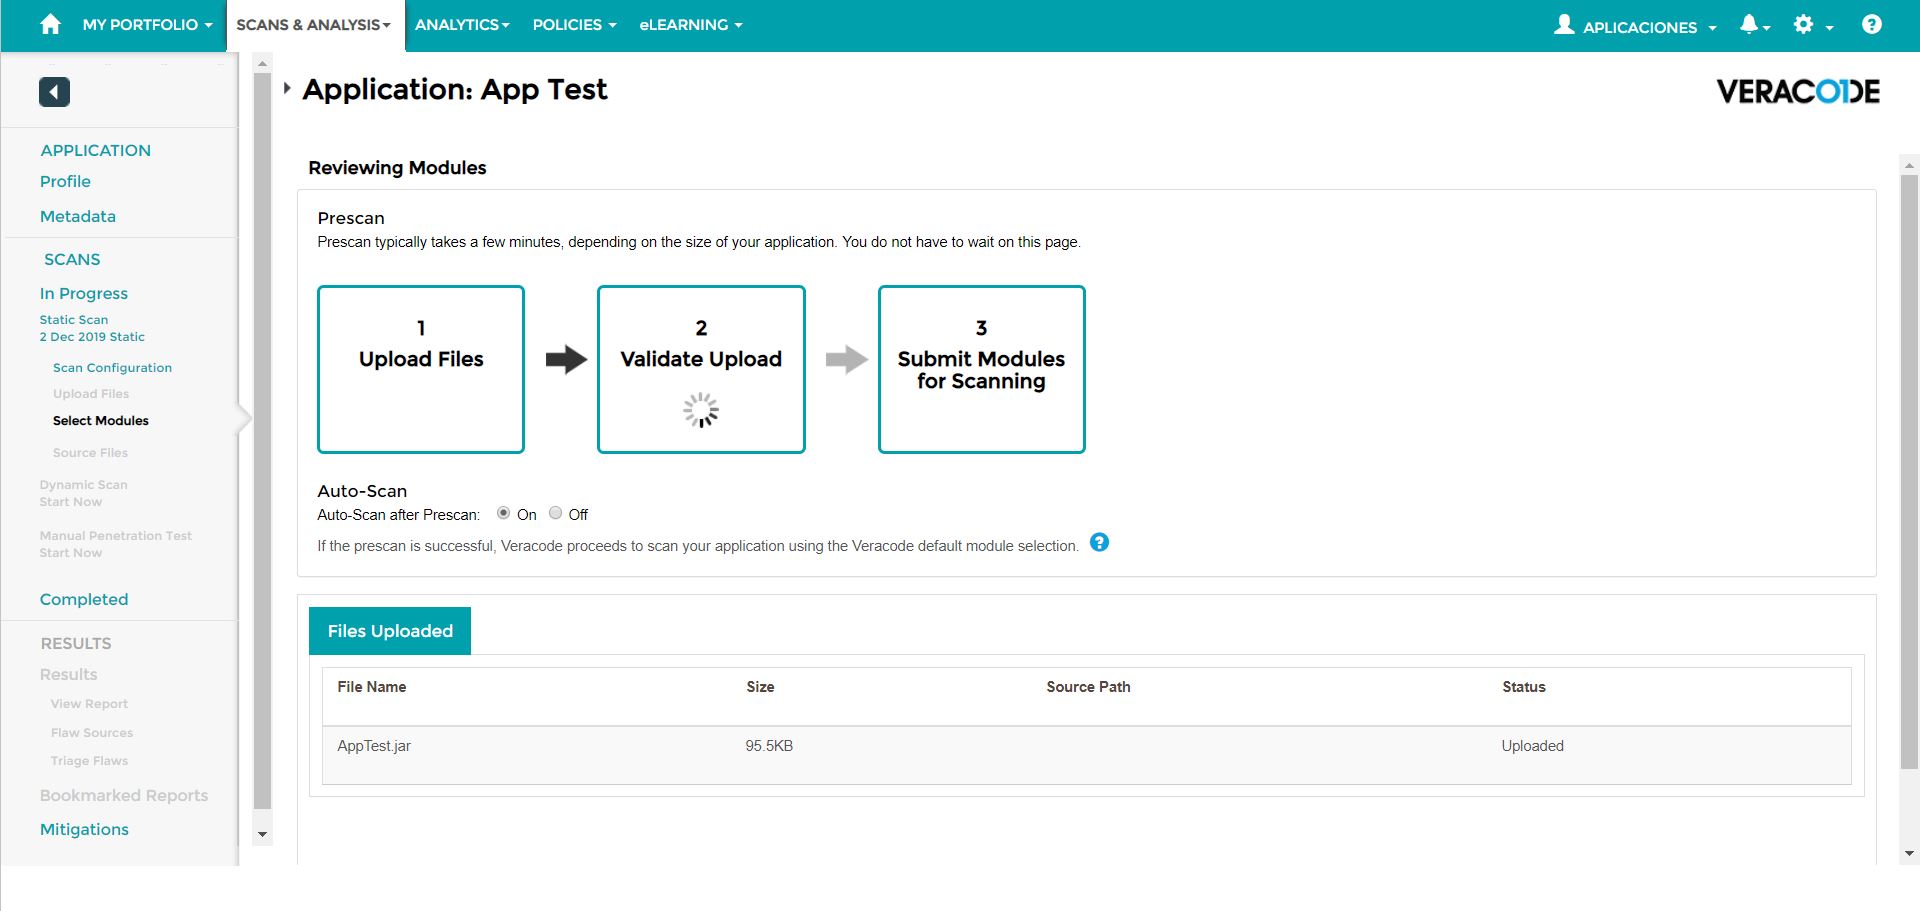
Task: Click the File Name column header
Action: click(372, 687)
